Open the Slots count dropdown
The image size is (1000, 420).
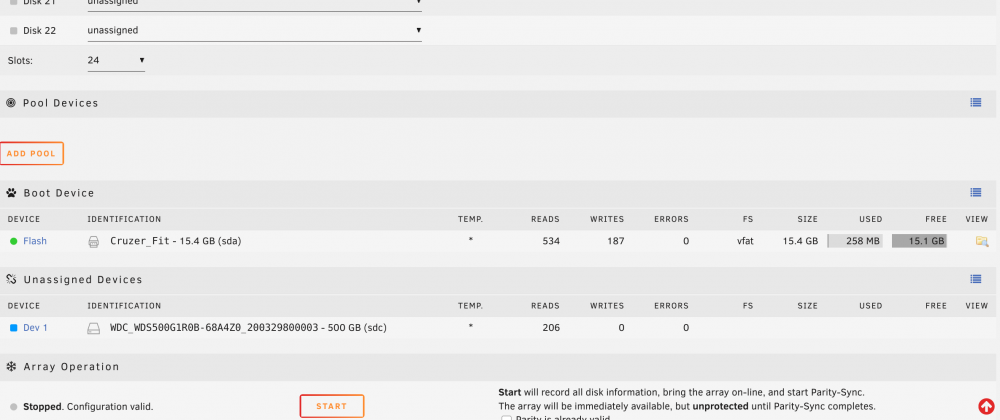pyautogui.click(x=116, y=61)
